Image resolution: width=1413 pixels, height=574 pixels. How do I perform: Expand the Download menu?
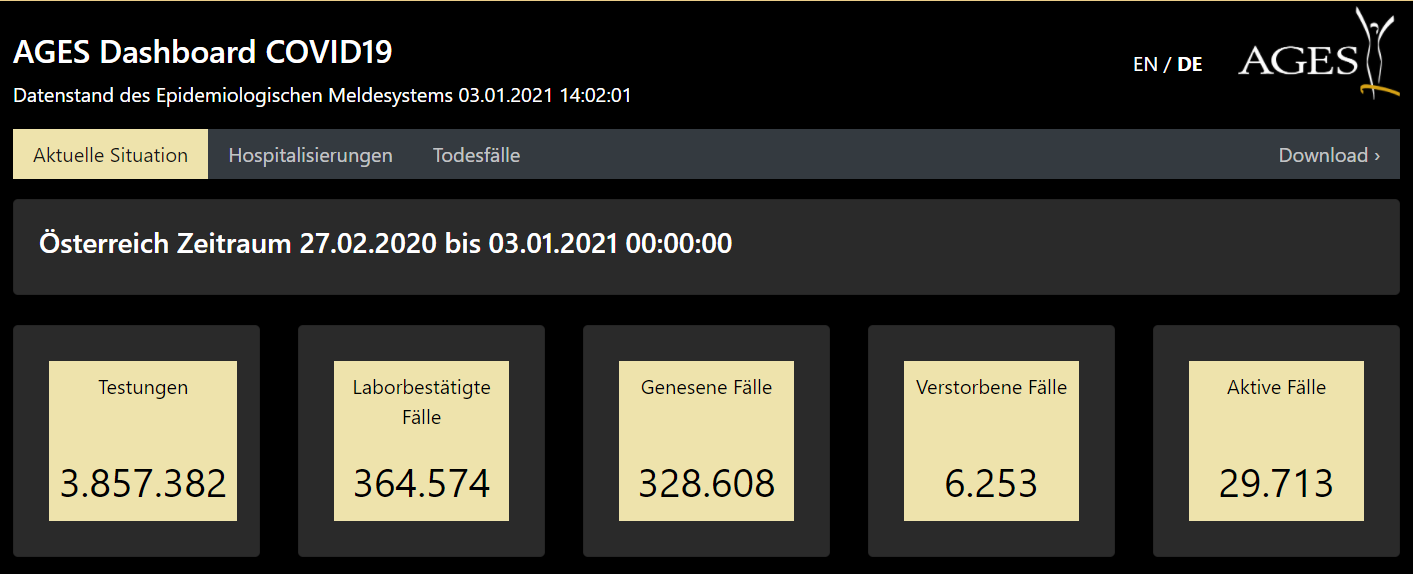click(x=1329, y=155)
